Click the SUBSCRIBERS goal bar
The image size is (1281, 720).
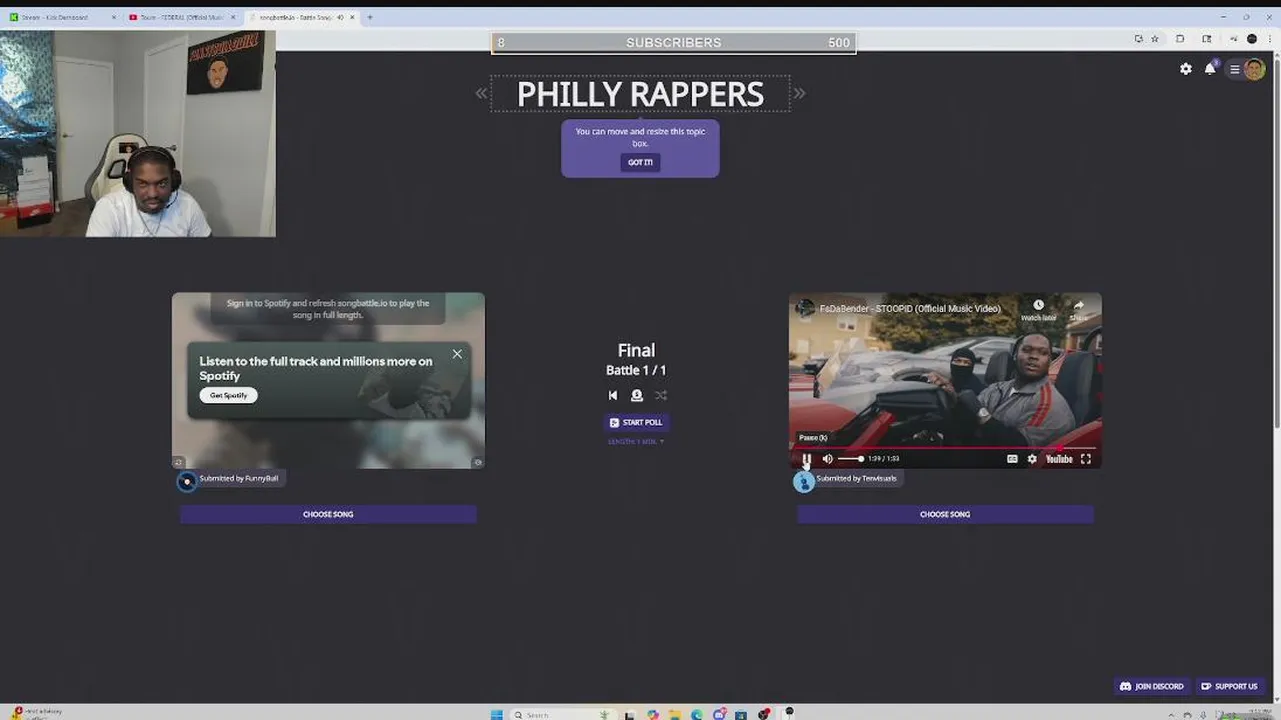click(673, 42)
